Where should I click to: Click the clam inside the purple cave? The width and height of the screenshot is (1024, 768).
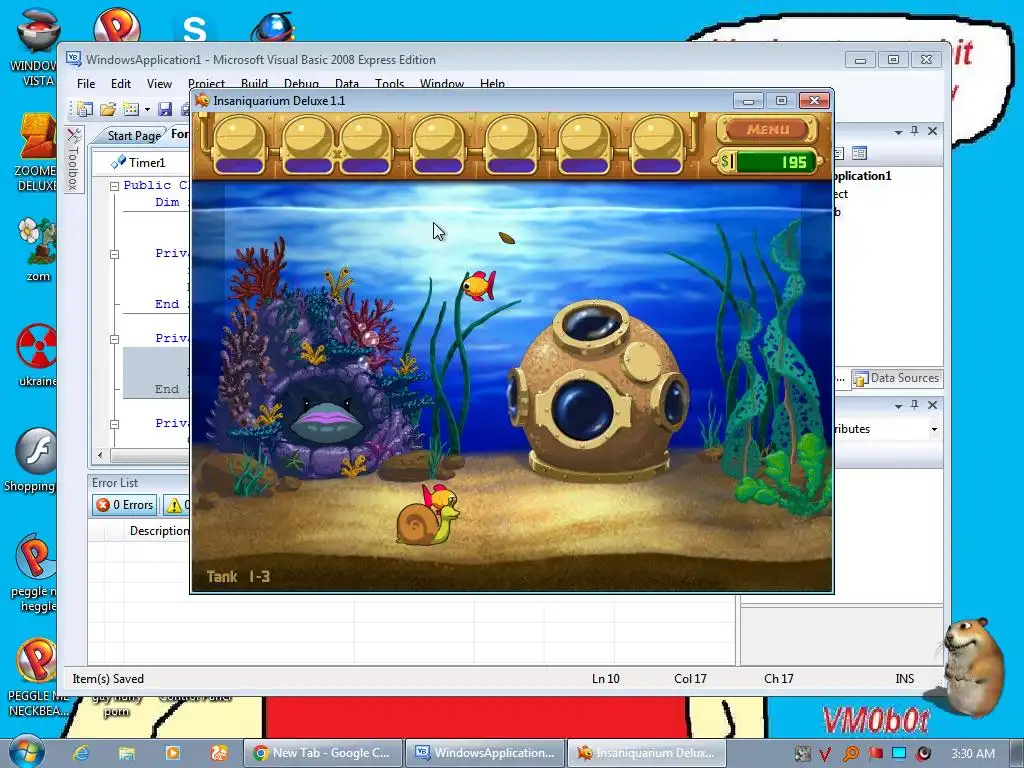pos(327,420)
